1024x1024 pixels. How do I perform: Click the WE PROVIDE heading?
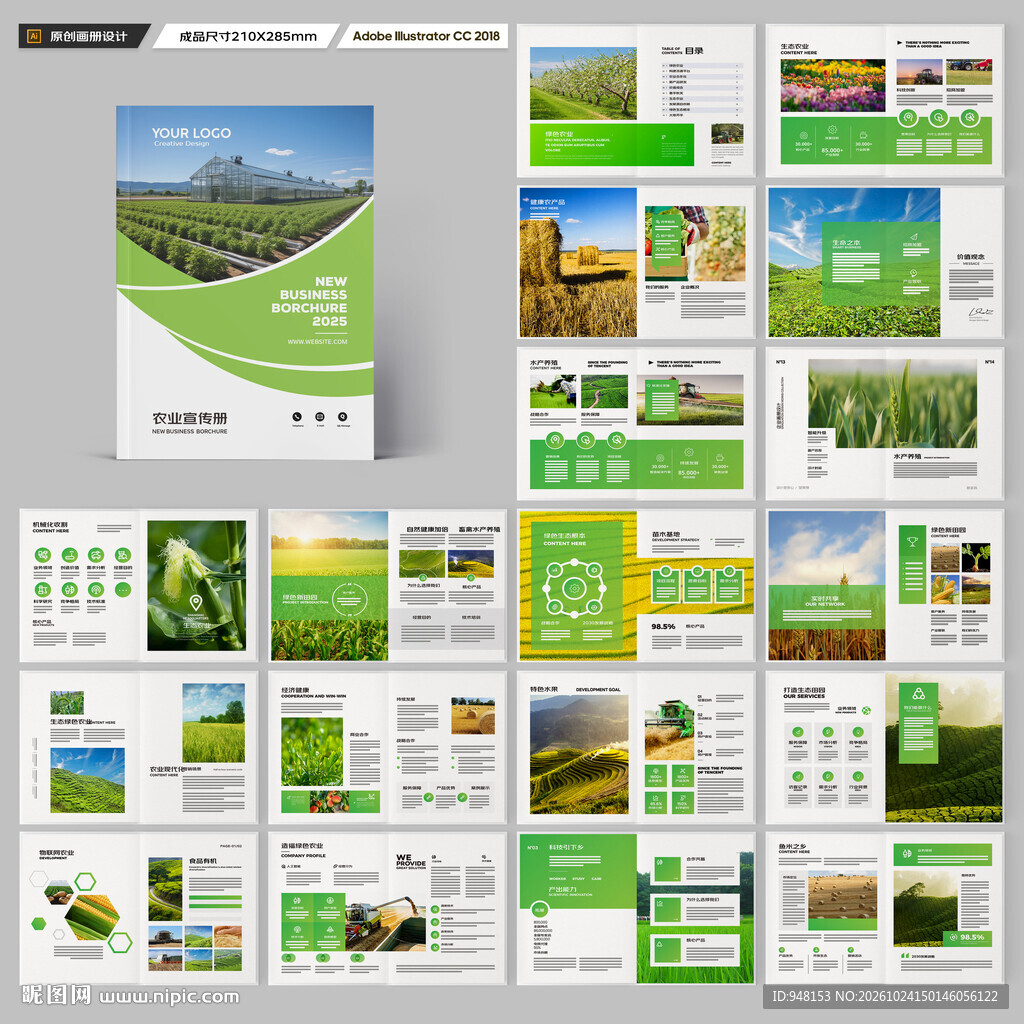(411, 861)
